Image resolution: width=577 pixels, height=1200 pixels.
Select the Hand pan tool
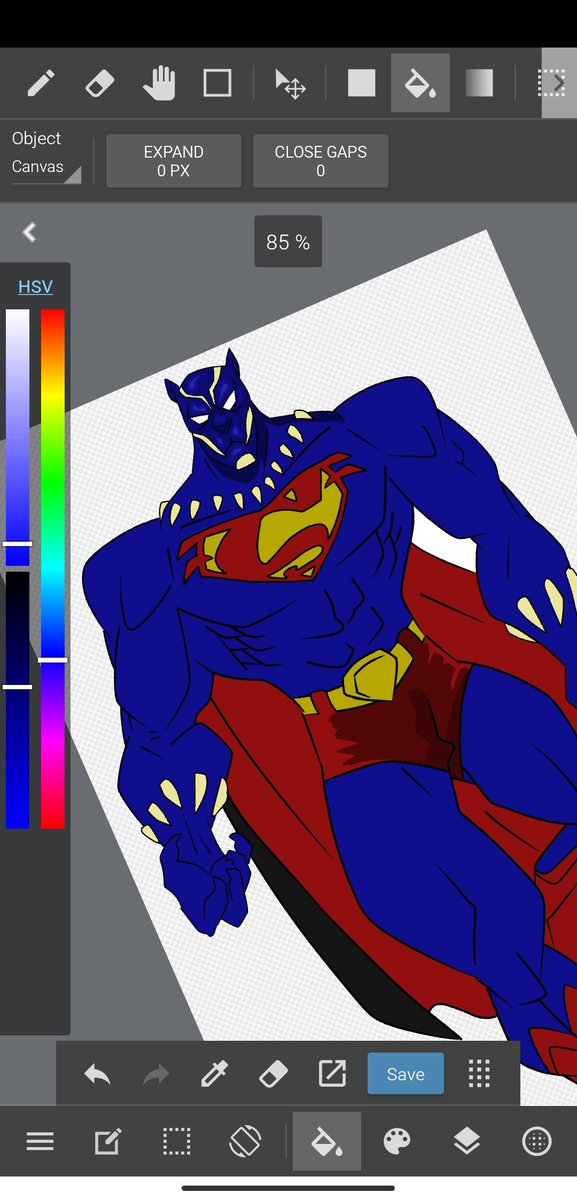[159, 83]
